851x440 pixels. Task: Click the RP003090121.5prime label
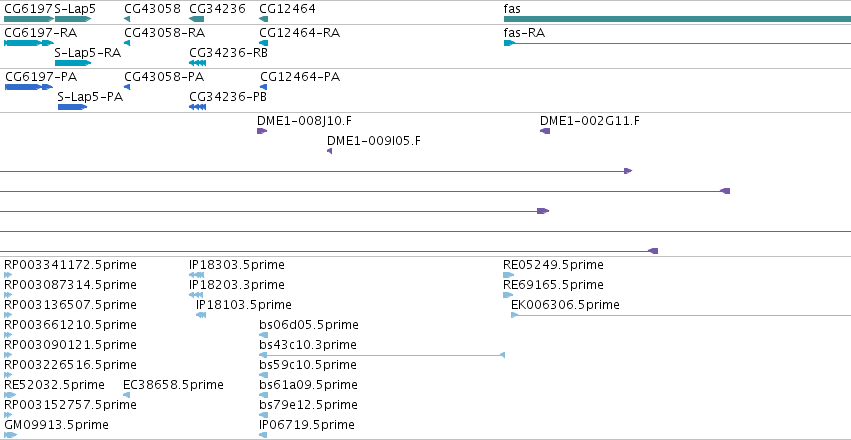tap(71, 345)
